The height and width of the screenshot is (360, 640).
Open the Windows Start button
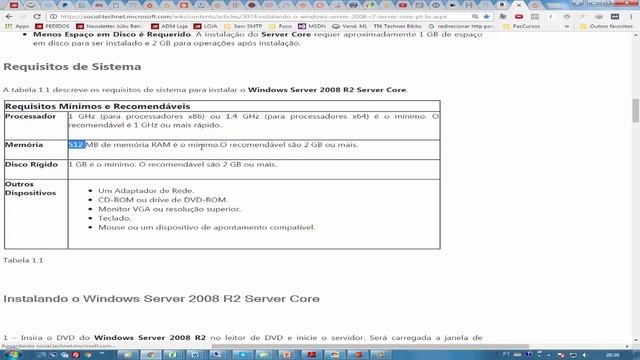click(12, 355)
